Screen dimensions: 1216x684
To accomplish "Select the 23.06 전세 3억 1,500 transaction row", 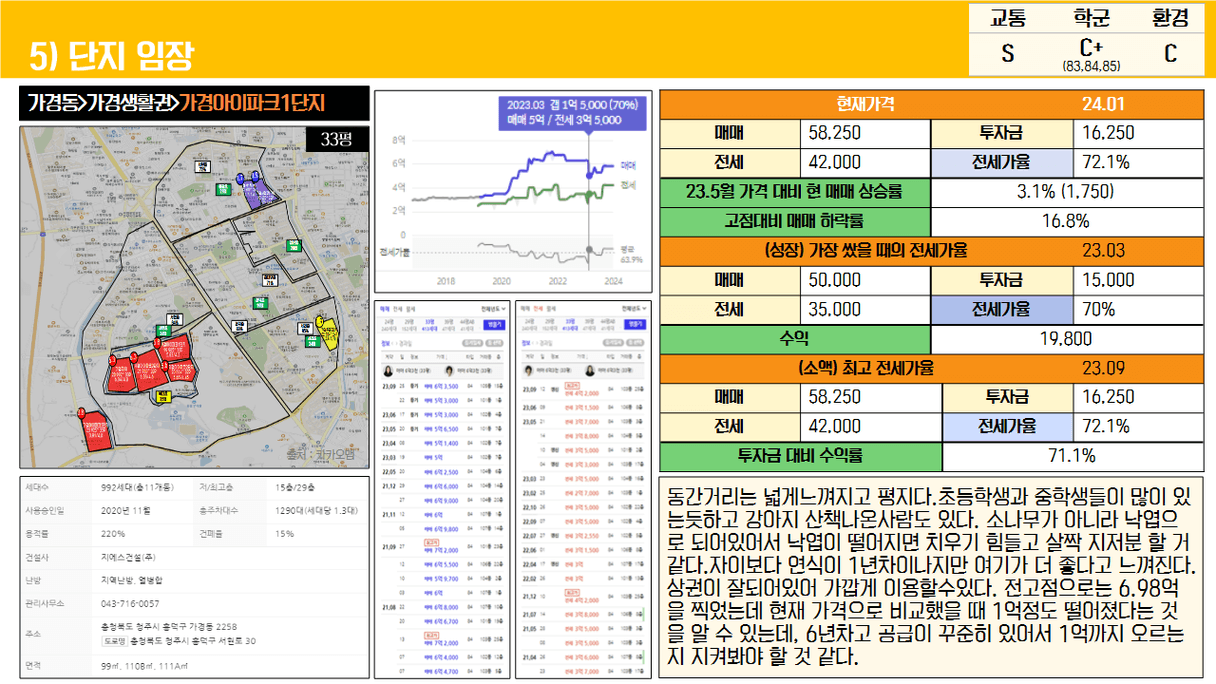I will (x=583, y=407).
